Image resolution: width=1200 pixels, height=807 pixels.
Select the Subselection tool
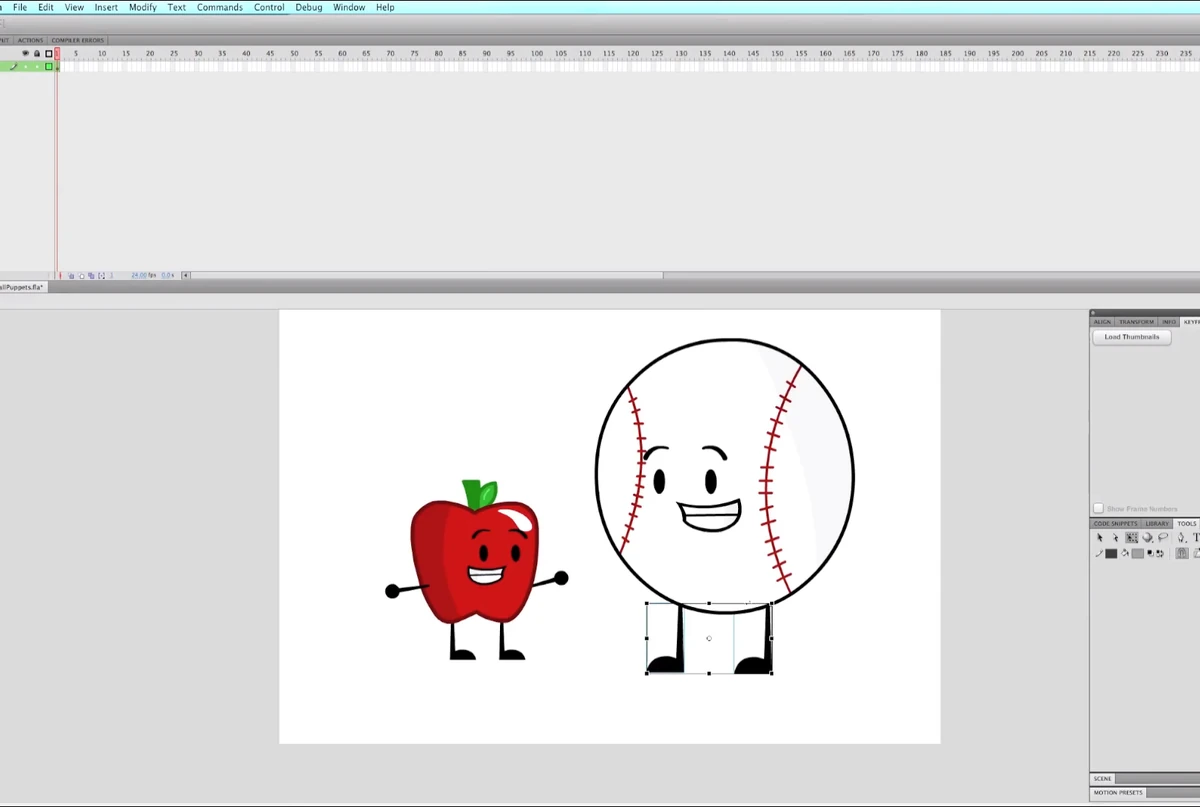point(1116,537)
